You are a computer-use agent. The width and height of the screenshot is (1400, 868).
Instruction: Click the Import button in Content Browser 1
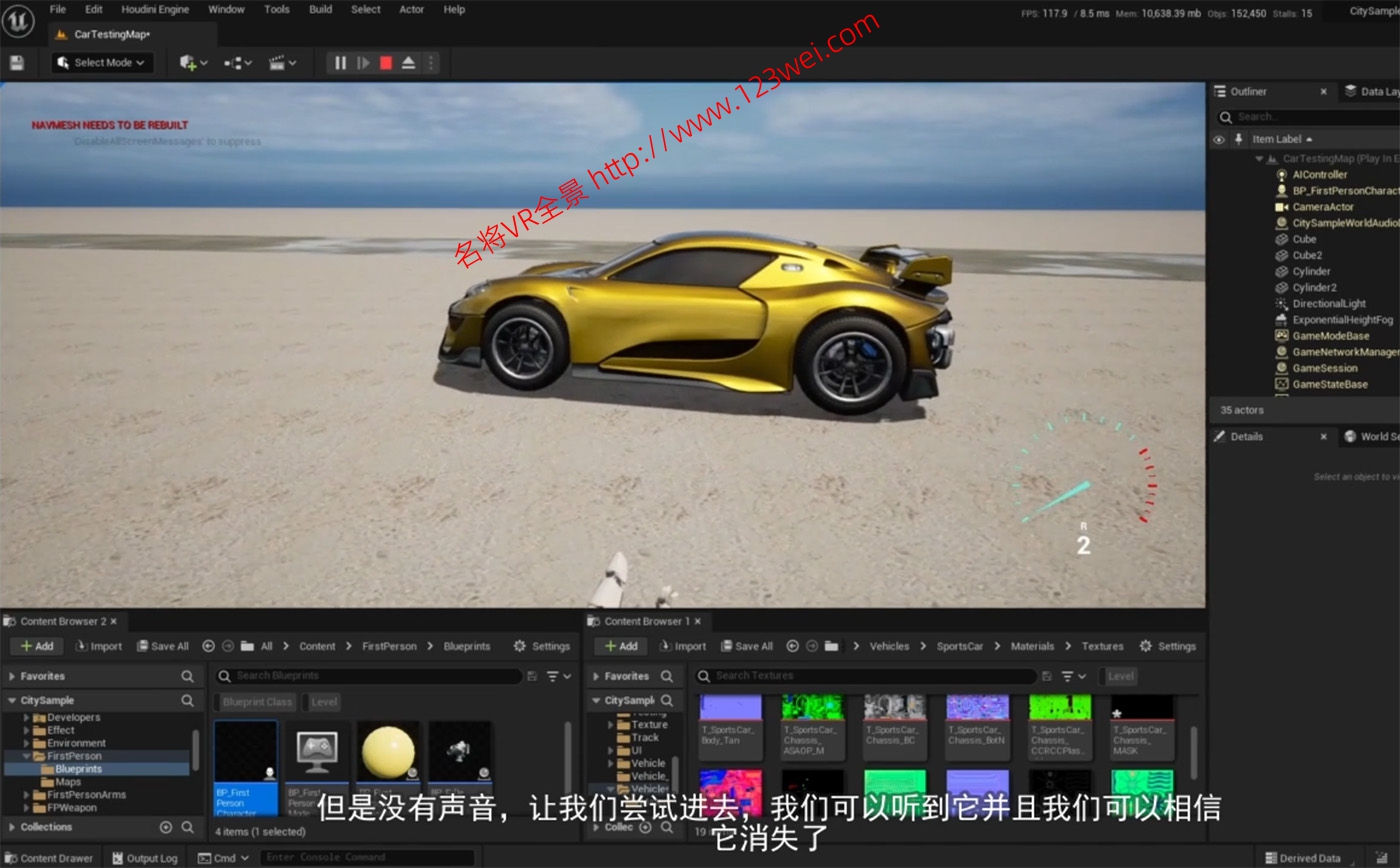tap(682, 646)
